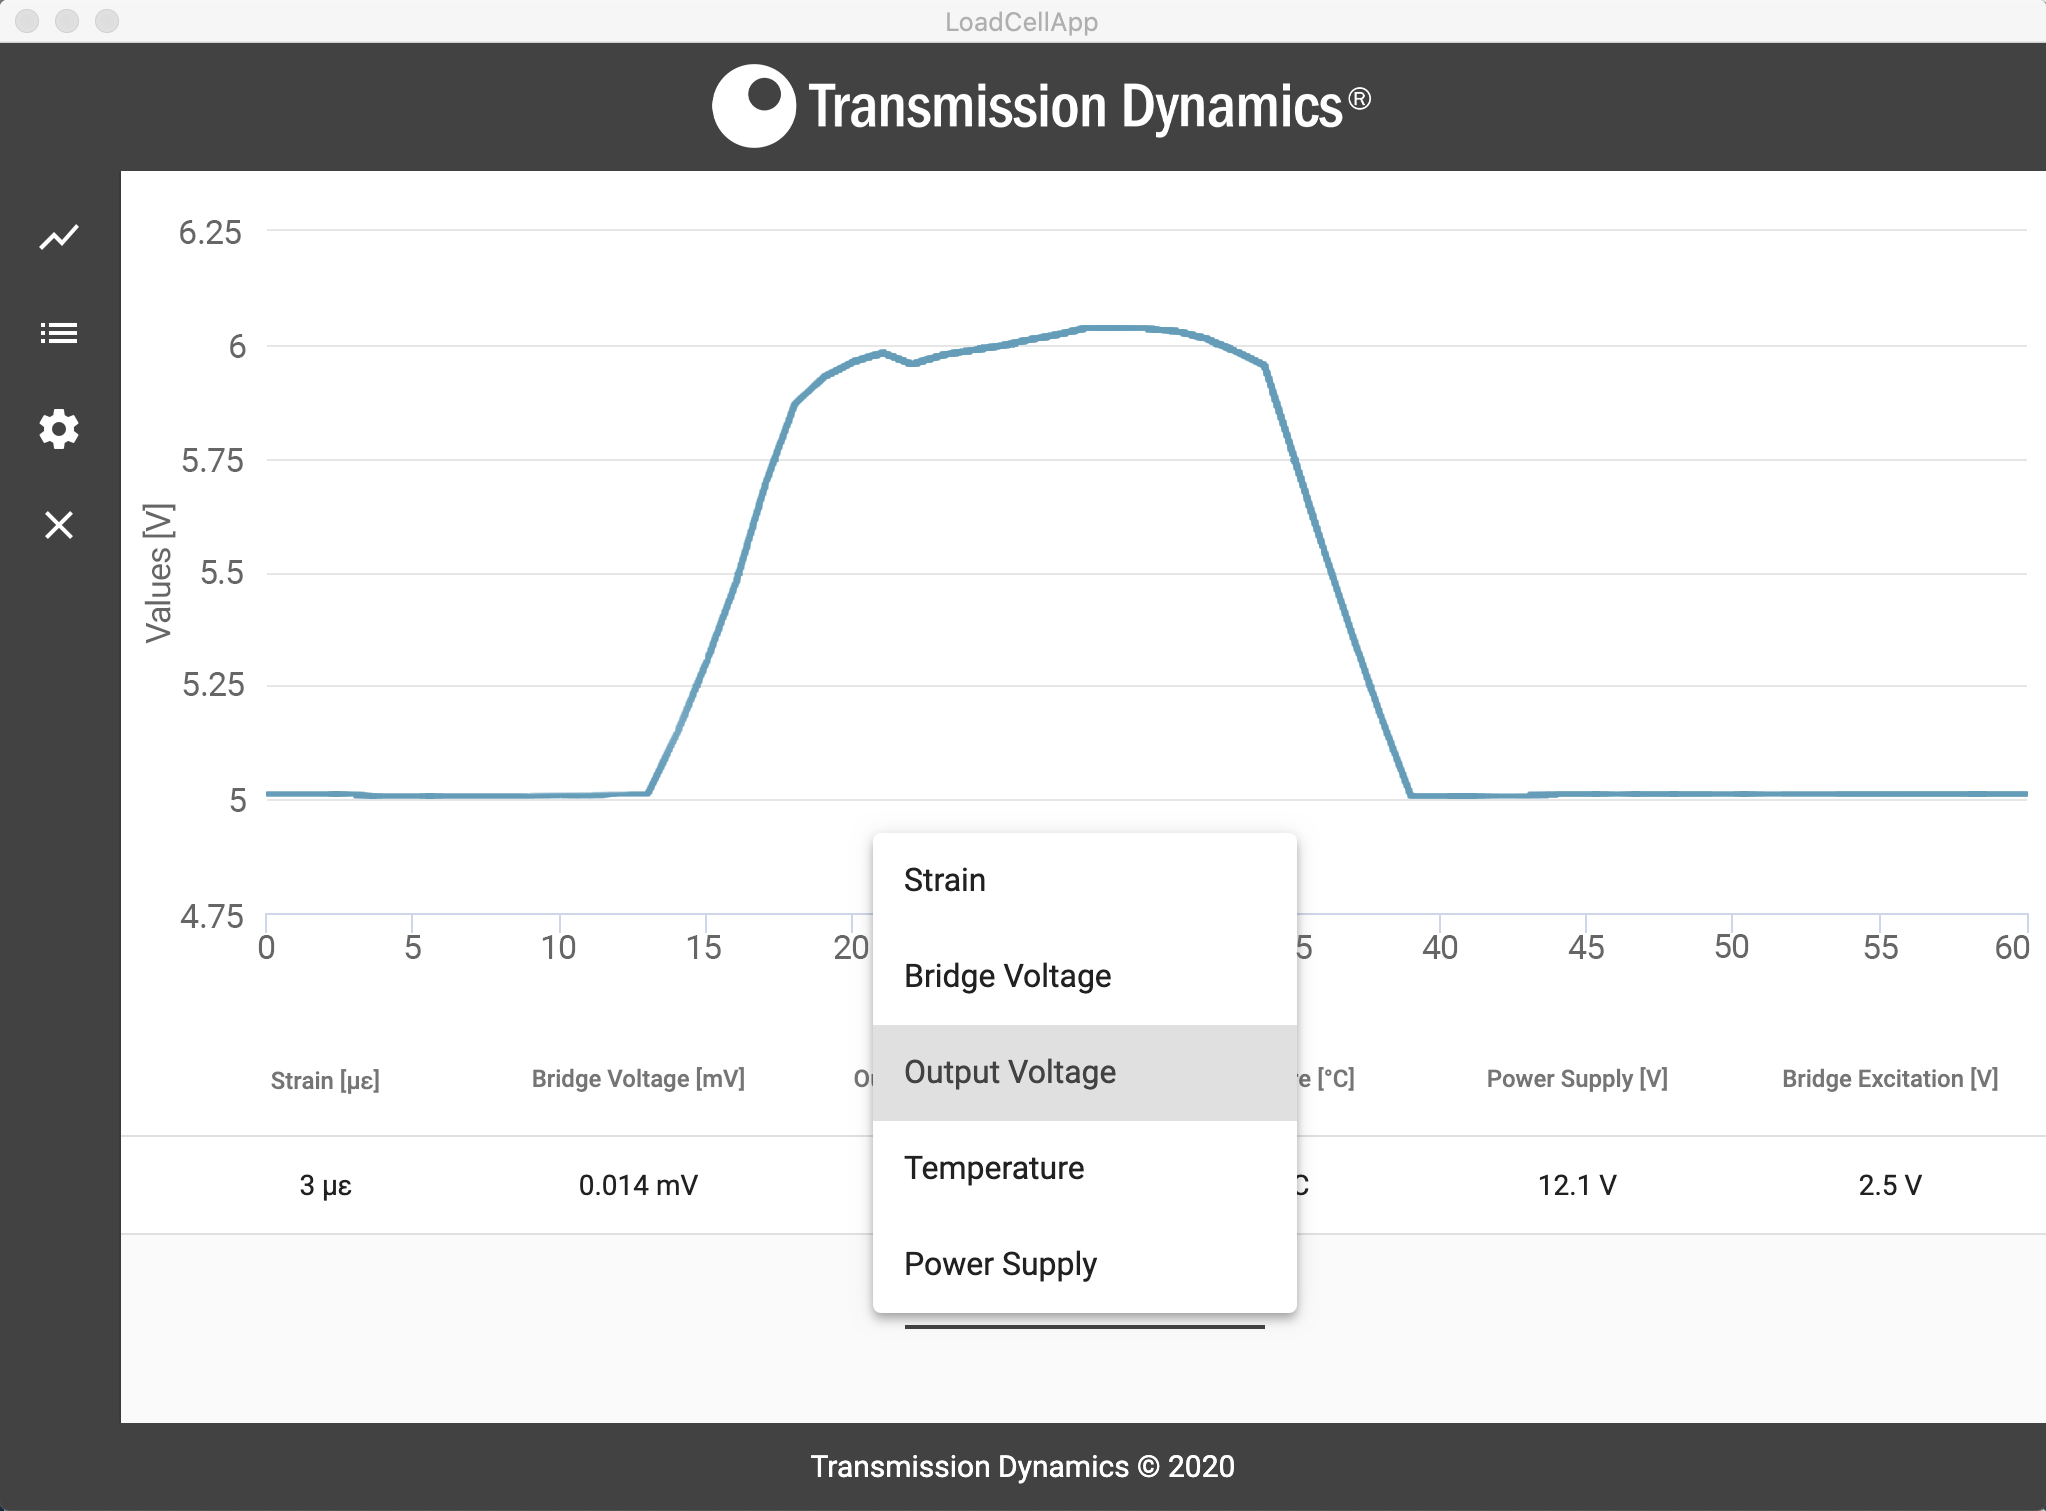Click the Transmission Dynamics logo
The width and height of the screenshot is (2046, 1511).
tap(1042, 104)
